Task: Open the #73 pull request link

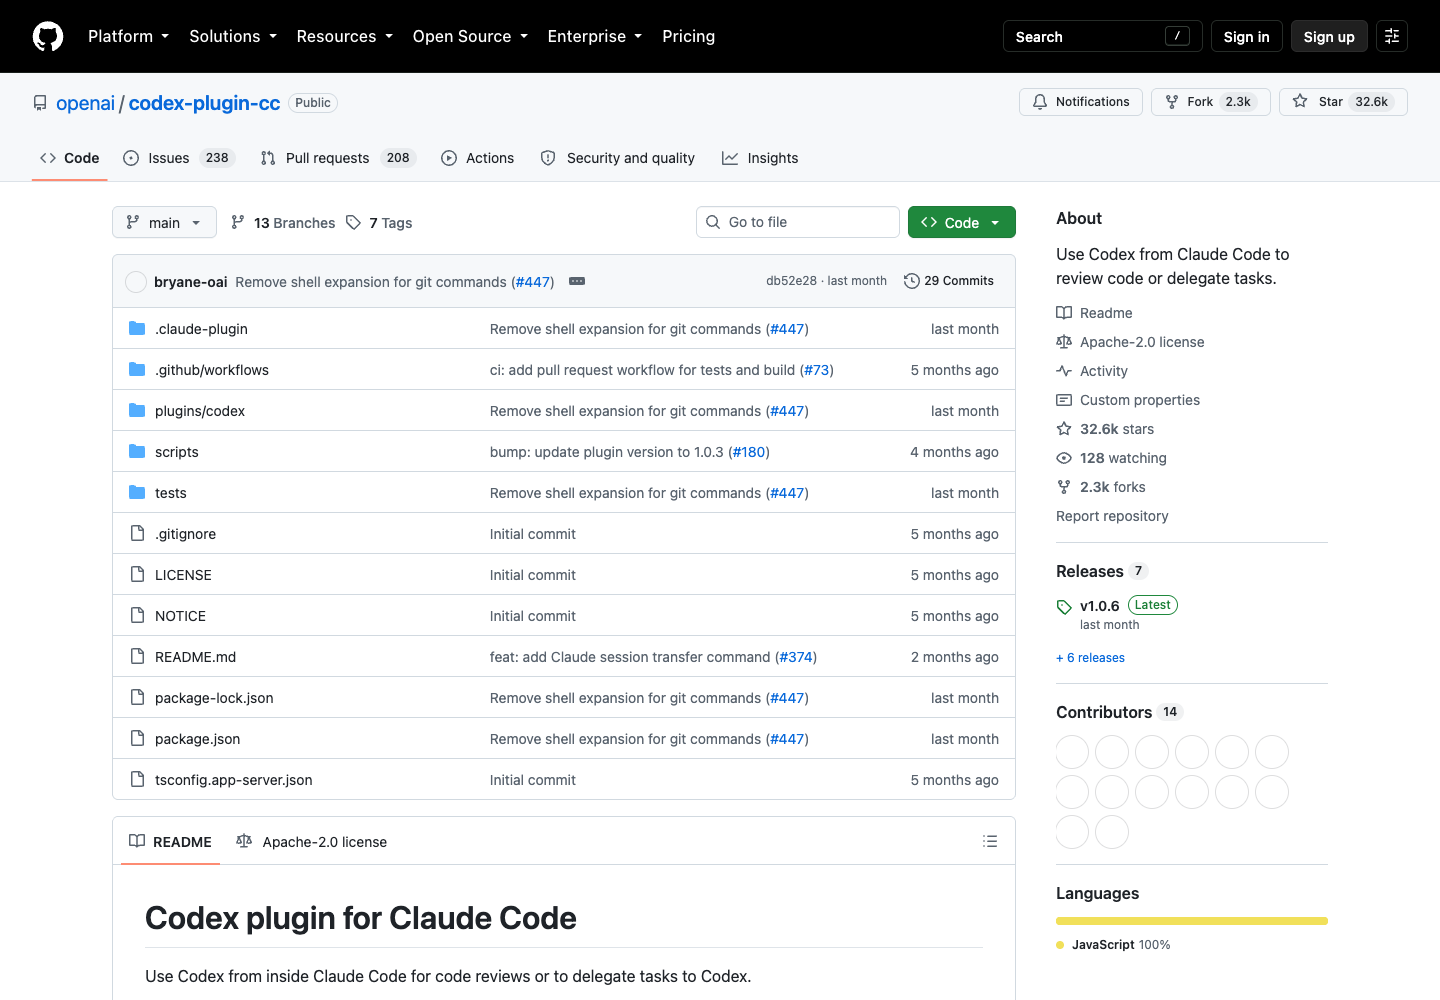Action: (817, 370)
